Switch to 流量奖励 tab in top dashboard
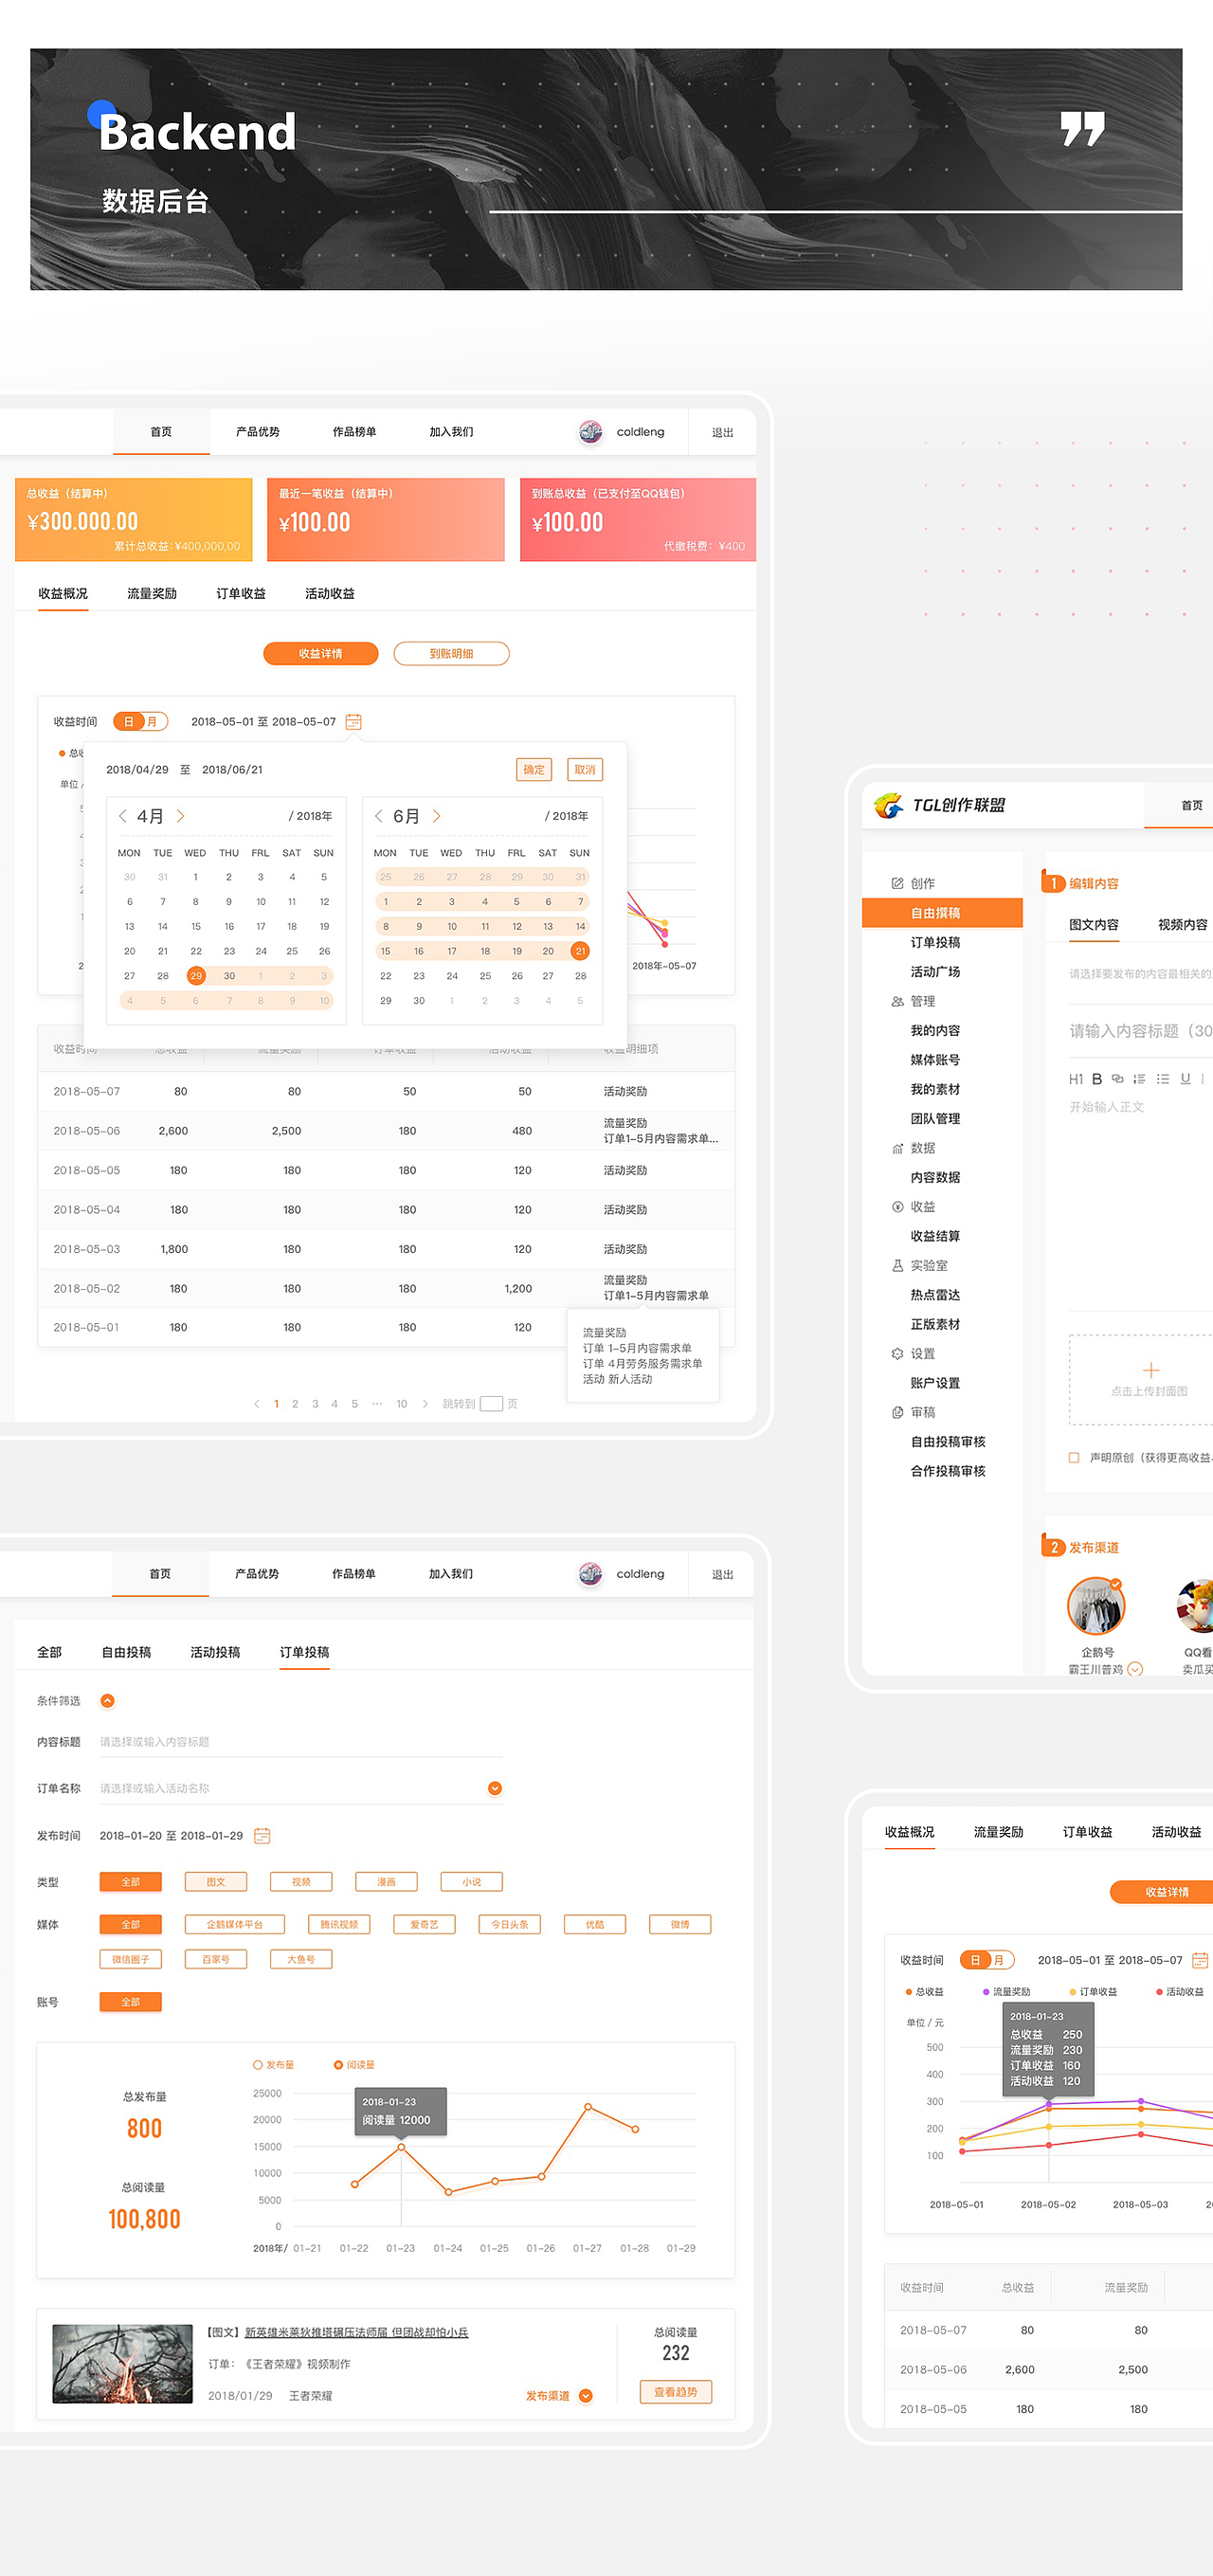This screenshot has height=2576, width=1213. click(x=152, y=593)
